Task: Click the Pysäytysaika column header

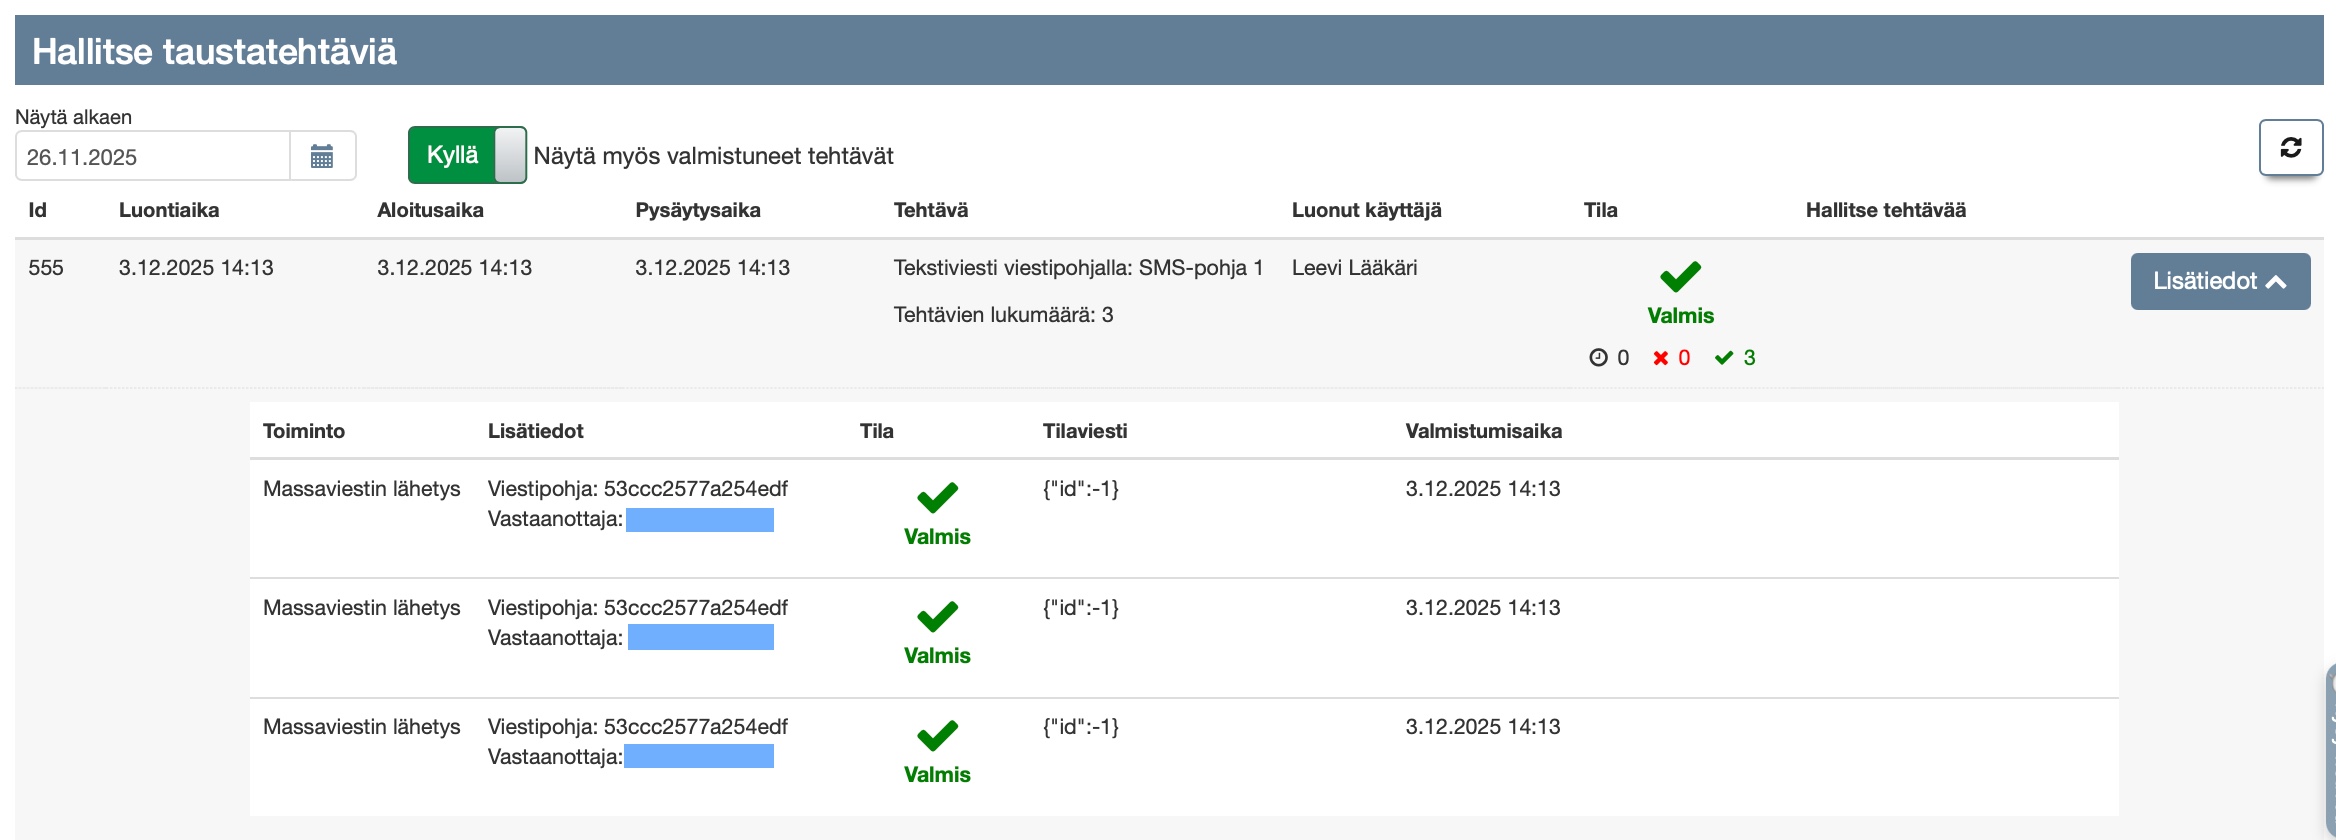Action: [x=698, y=210]
